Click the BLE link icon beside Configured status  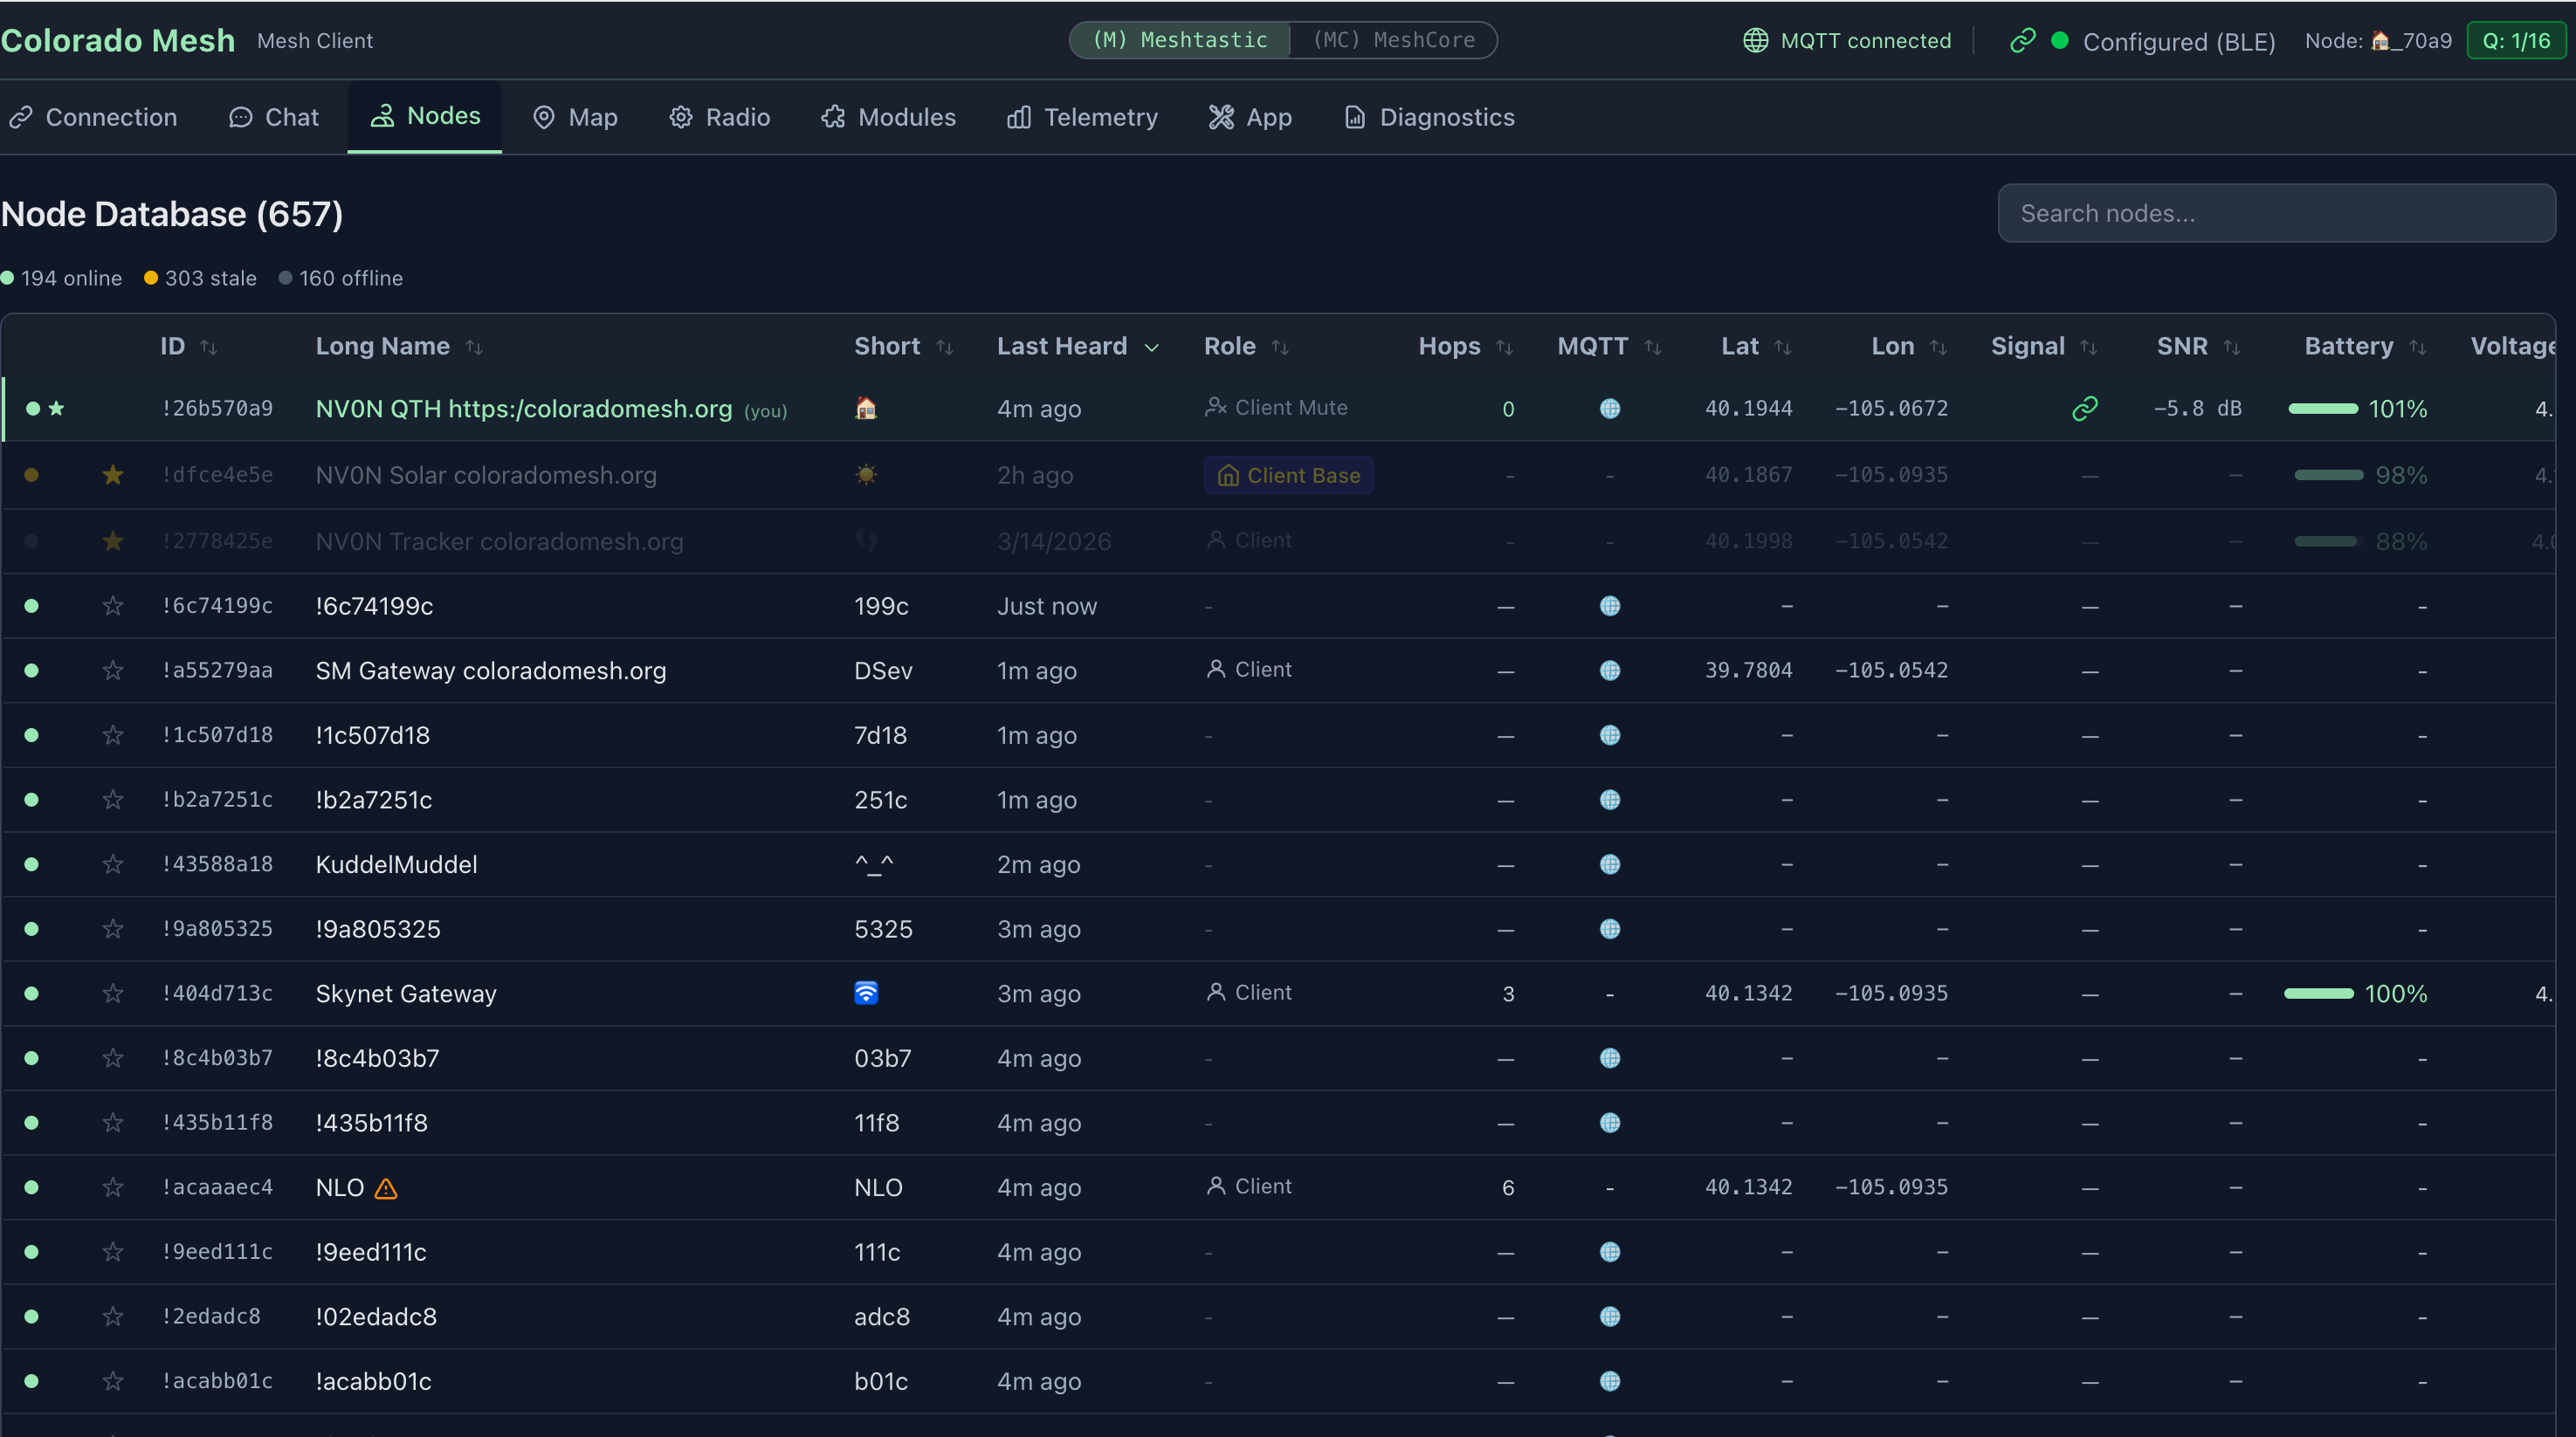click(2022, 40)
